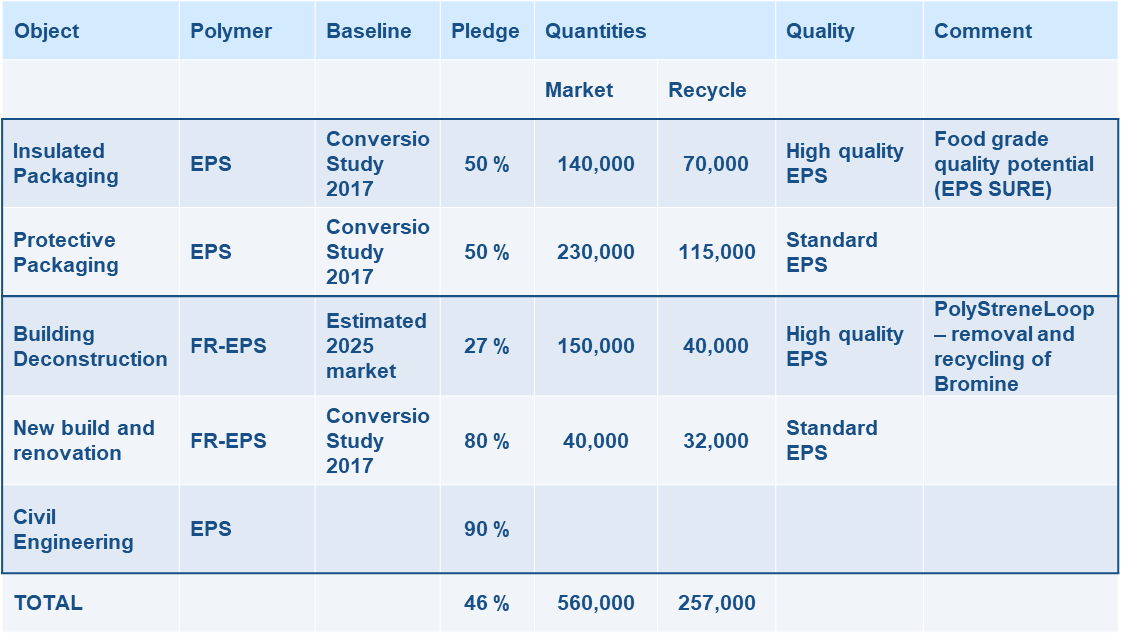The image size is (1121, 633).
Task: Click the Estimated 2025 market cell
Action: tap(376, 346)
